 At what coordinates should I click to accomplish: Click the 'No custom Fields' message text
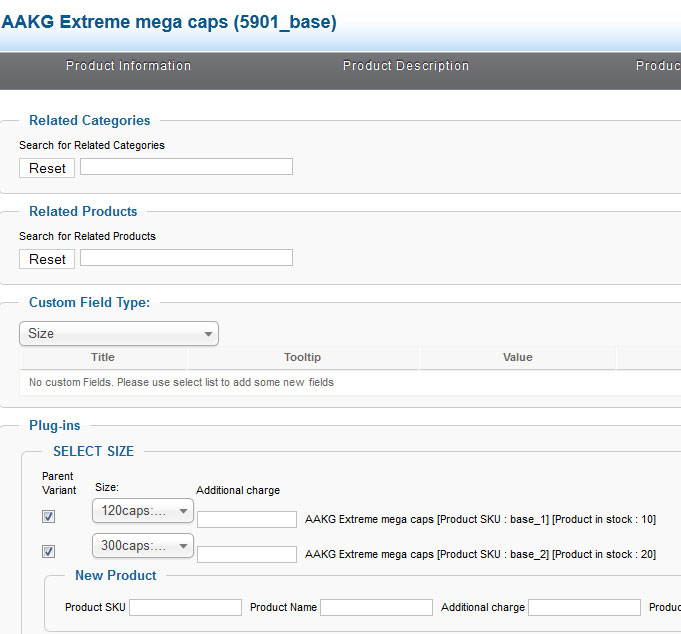(181, 382)
